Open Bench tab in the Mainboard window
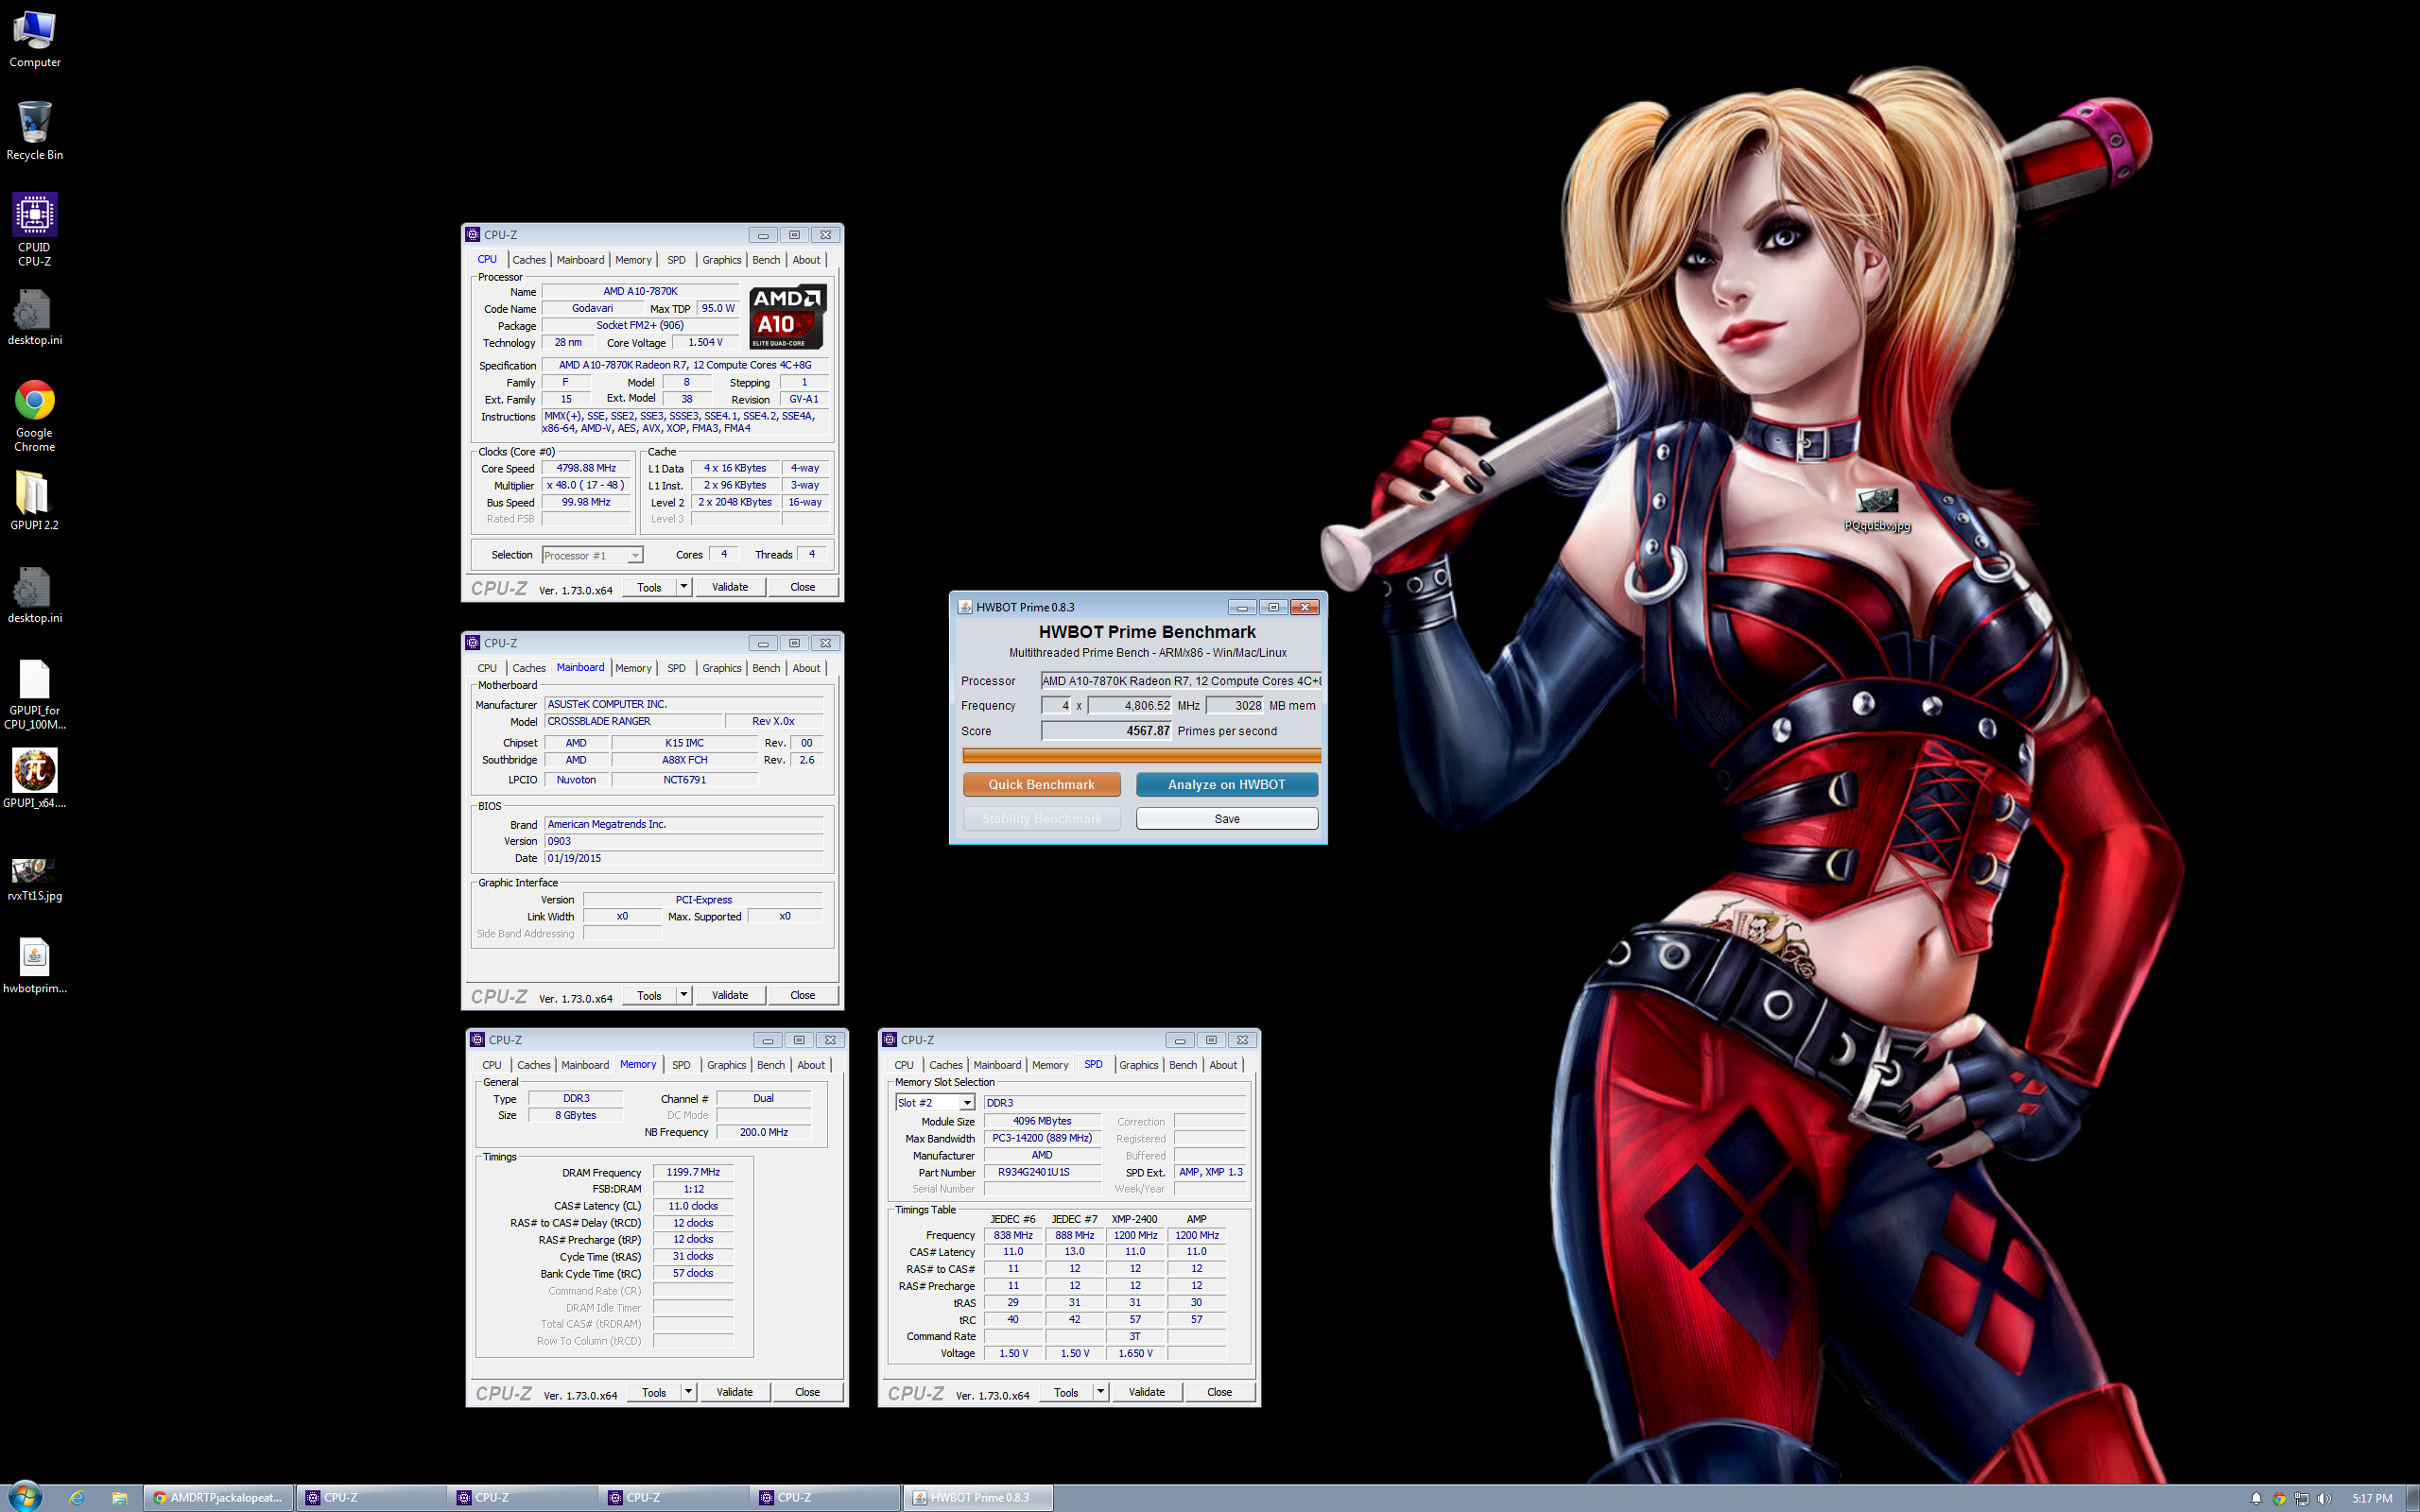This screenshot has height=1512, width=2420. pos(766,668)
